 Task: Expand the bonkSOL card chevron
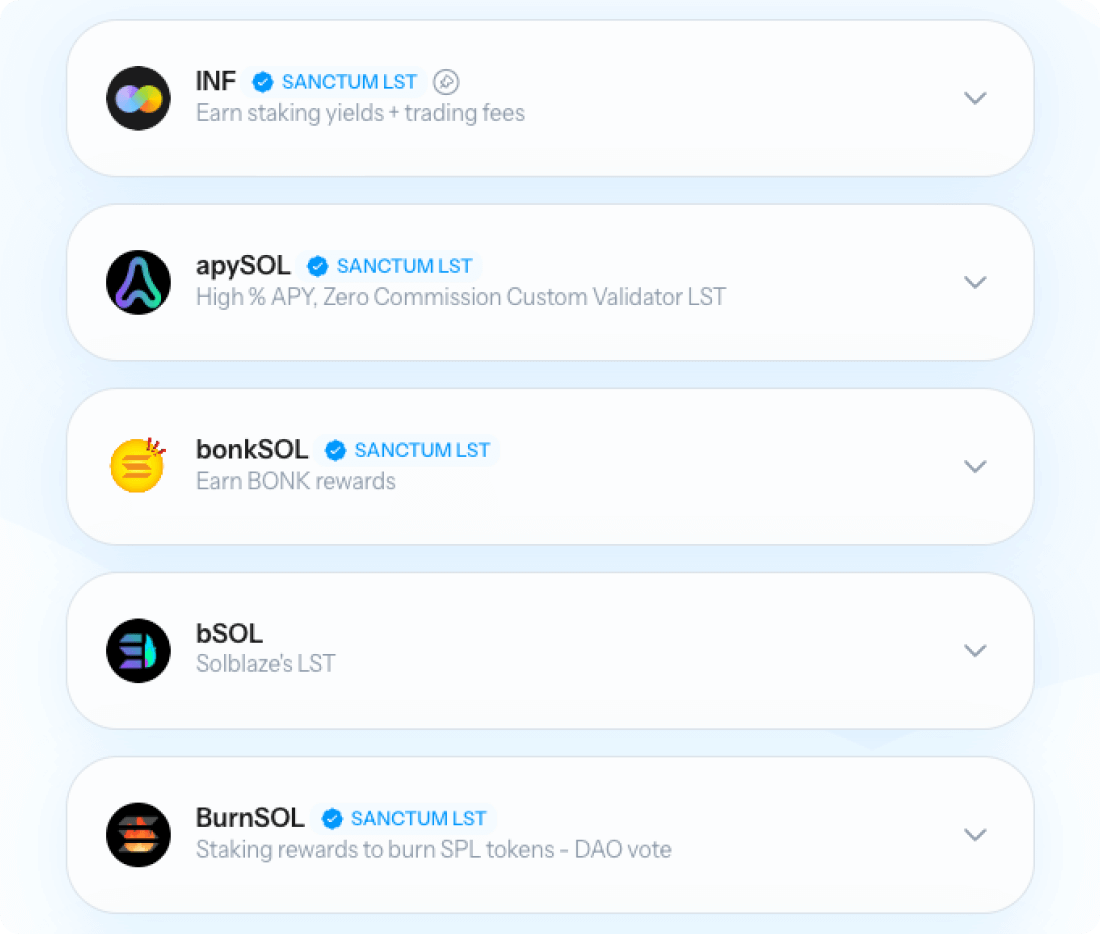pyautogui.click(x=975, y=466)
